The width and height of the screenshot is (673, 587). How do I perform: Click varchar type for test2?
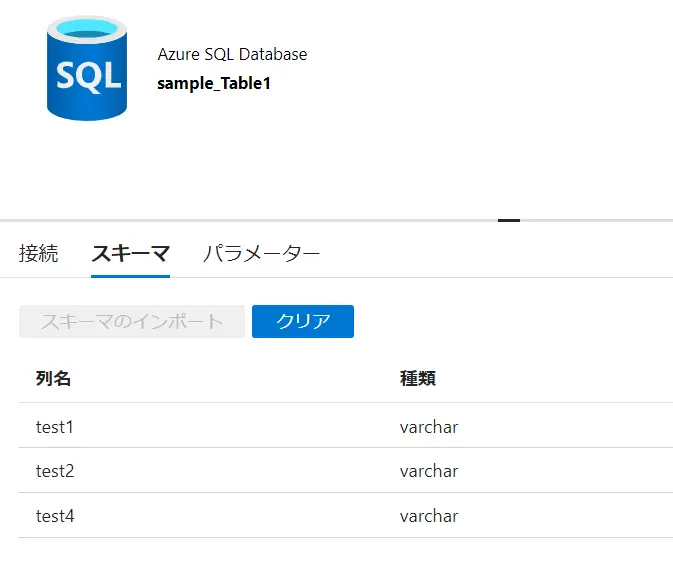click(429, 472)
